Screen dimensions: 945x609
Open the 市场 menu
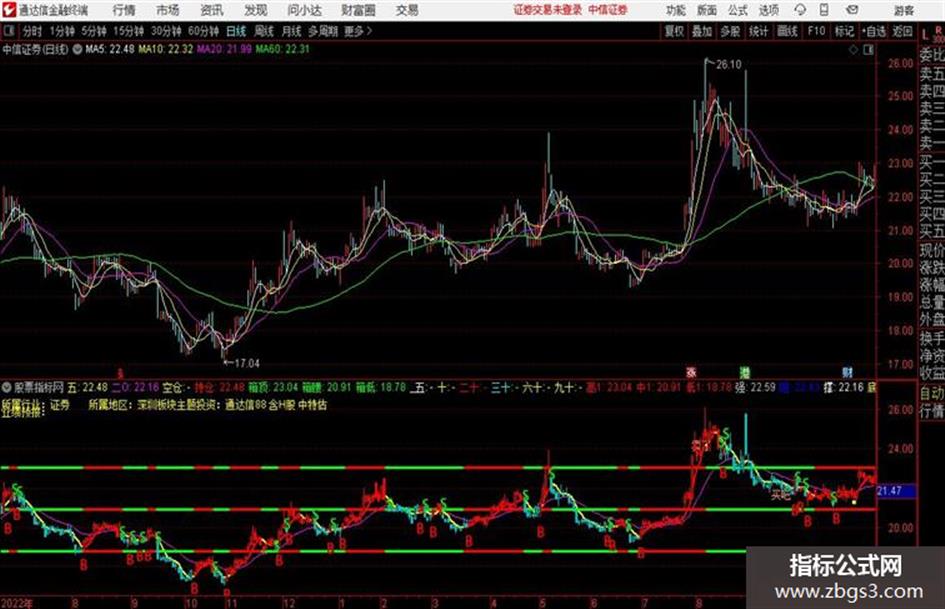tap(167, 10)
